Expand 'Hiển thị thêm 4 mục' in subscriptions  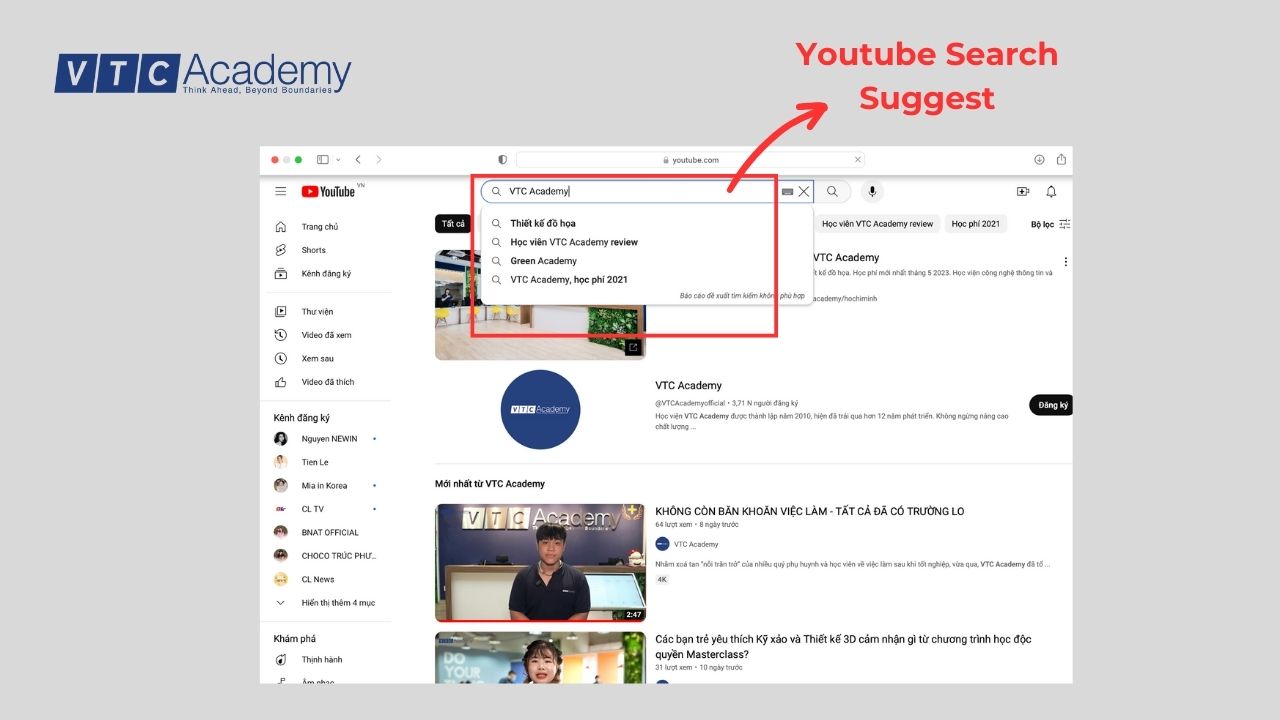[340, 602]
